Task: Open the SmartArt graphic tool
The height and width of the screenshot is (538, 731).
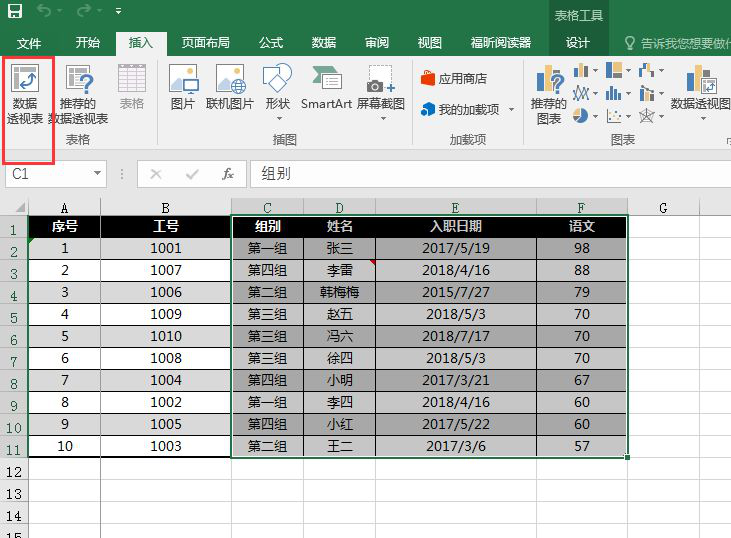Action: (326, 88)
